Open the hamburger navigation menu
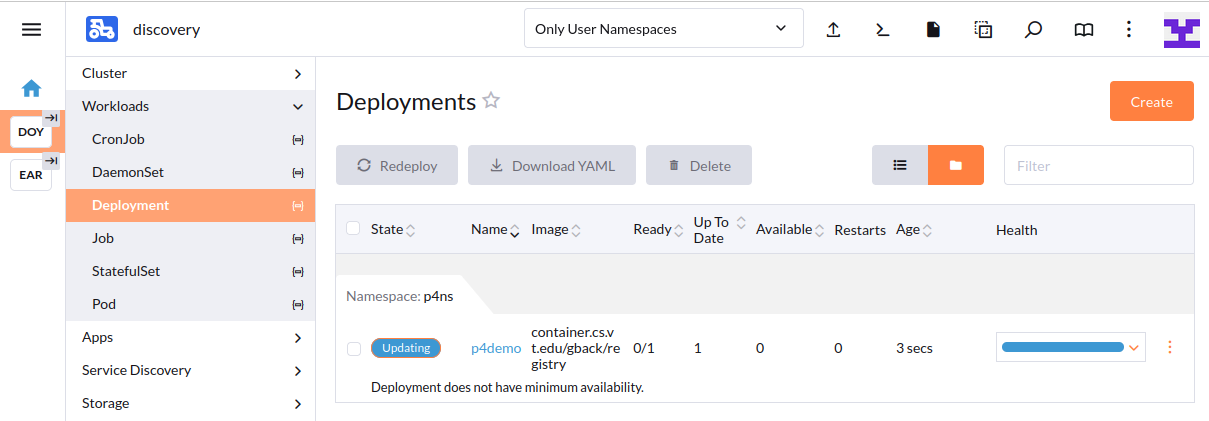This screenshot has width=1209, height=421. pos(32,30)
